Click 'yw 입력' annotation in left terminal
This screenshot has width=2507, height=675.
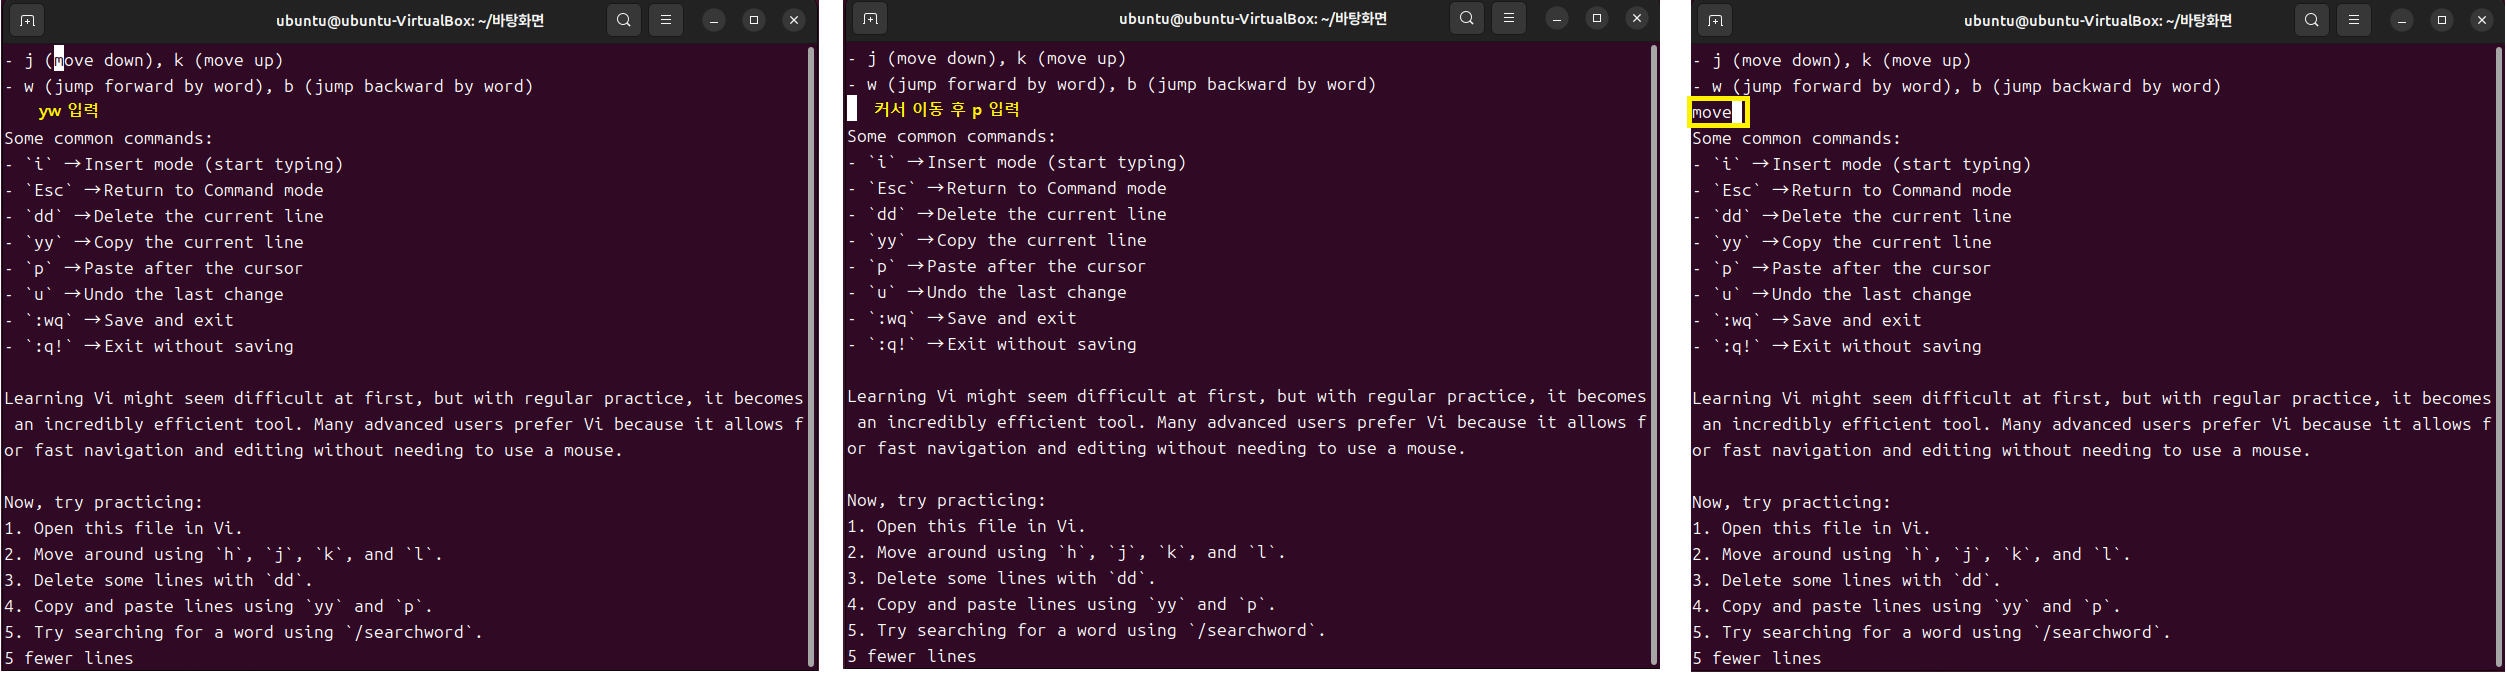[x=69, y=111]
